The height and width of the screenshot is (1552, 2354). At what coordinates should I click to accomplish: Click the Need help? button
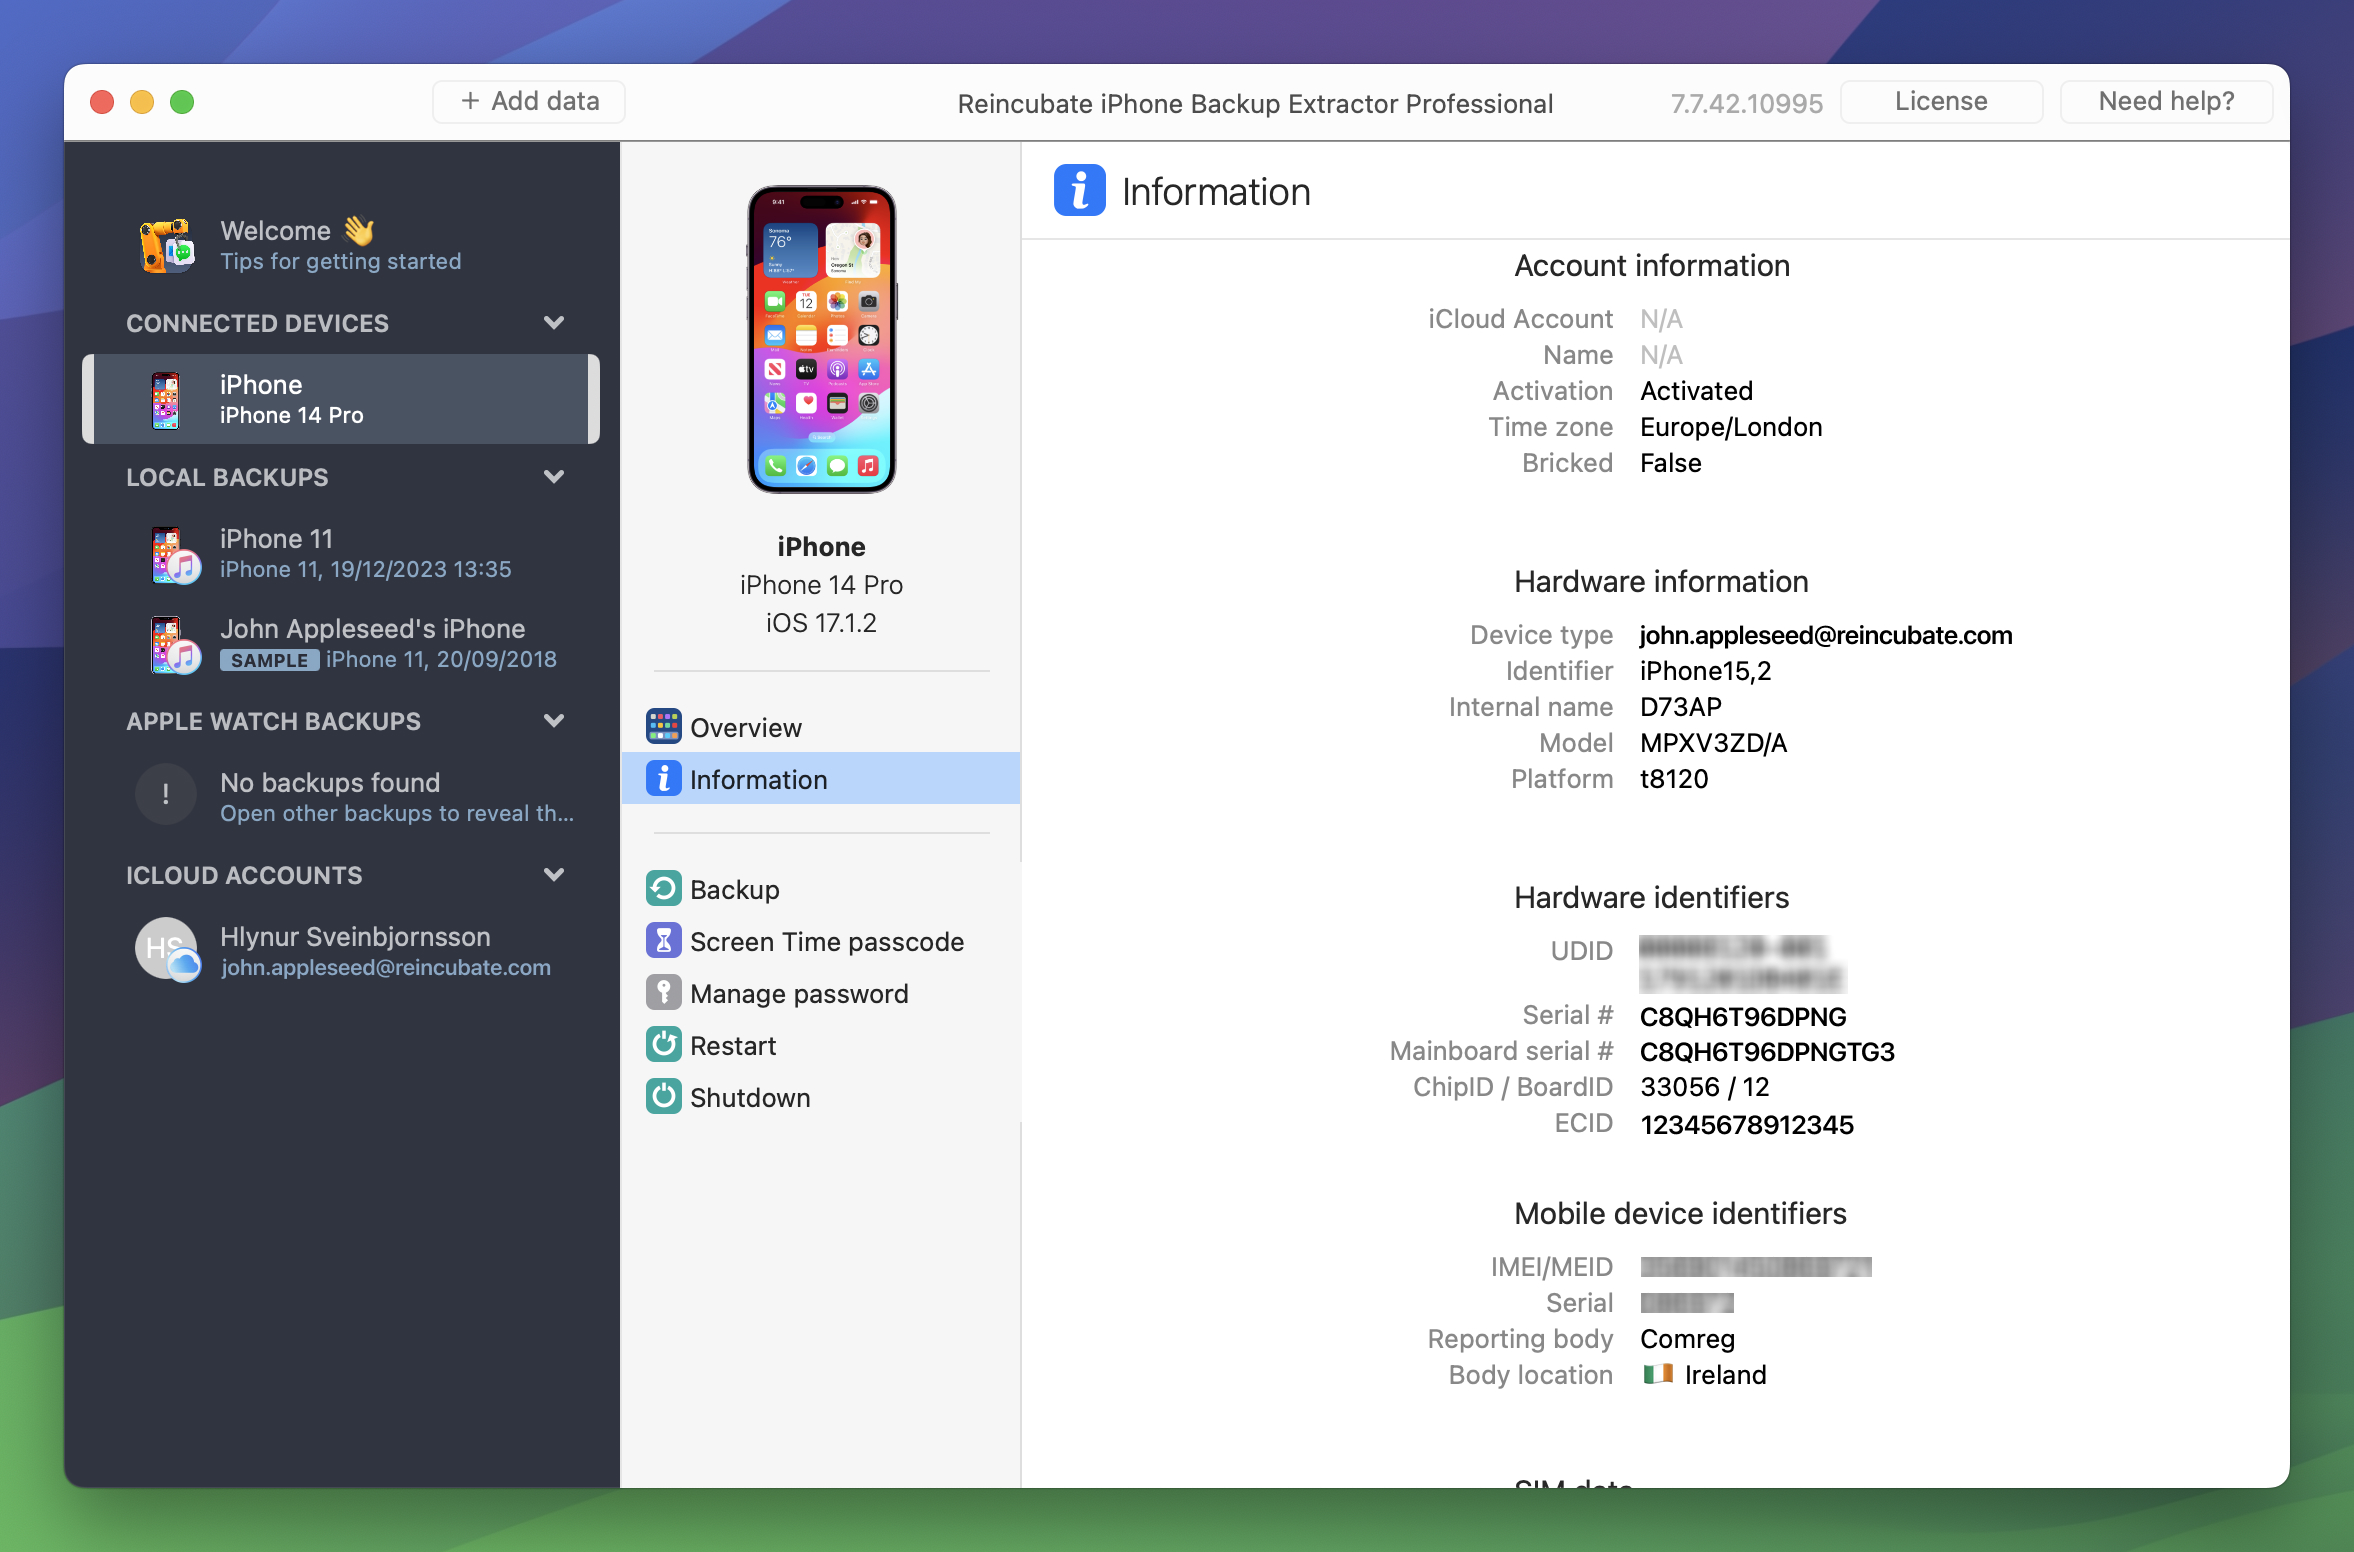(2165, 100)
